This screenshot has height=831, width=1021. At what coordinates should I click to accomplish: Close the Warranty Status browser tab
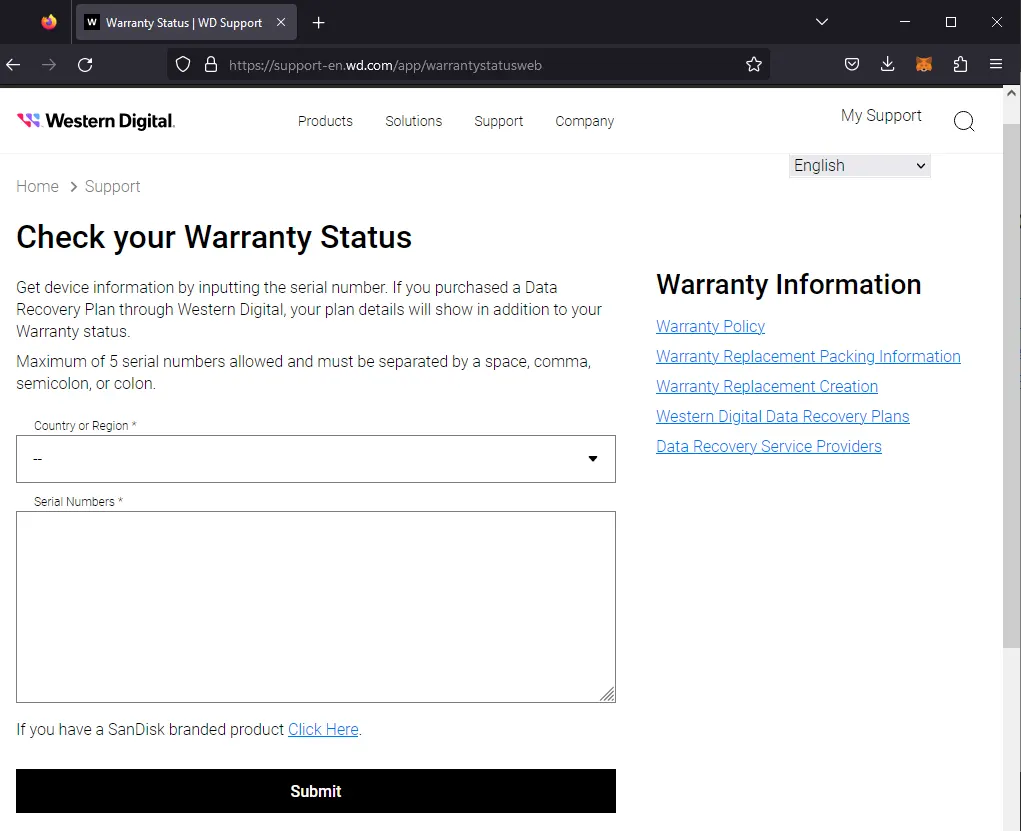281,22
